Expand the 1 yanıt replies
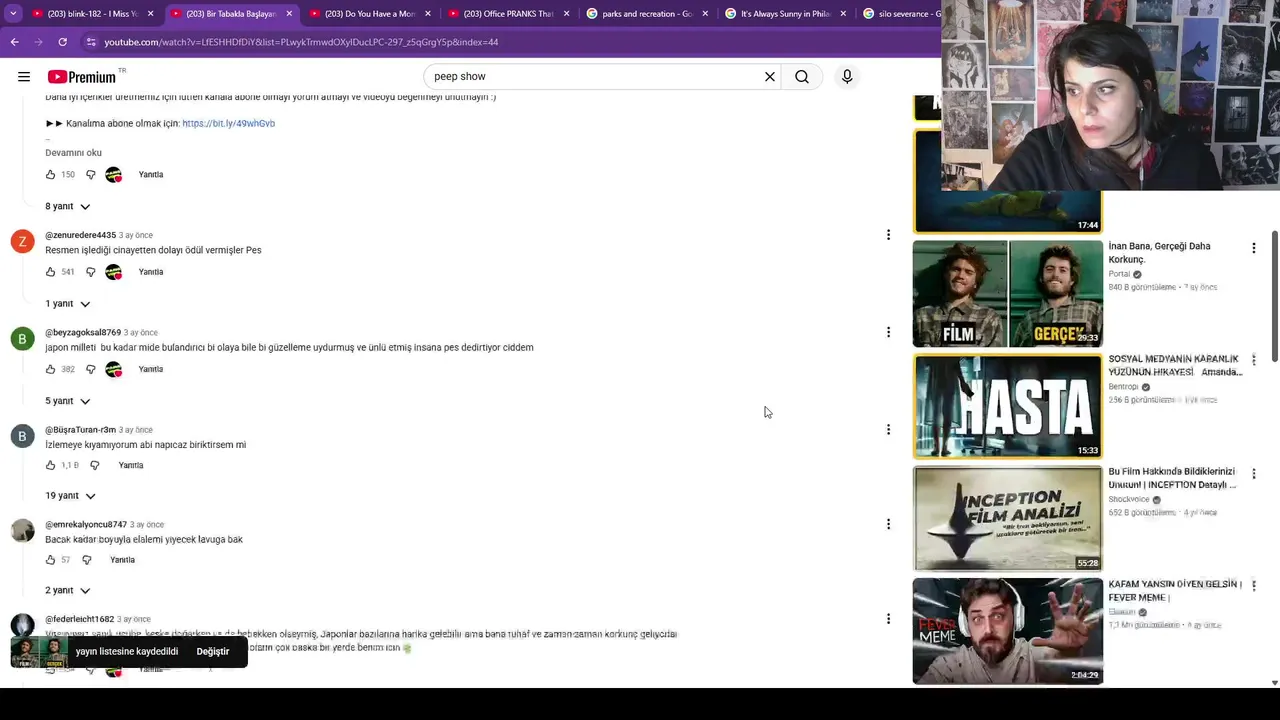The width and height of the screenshot is (1280, 720). pyautogui.click(x=68, y=303)
